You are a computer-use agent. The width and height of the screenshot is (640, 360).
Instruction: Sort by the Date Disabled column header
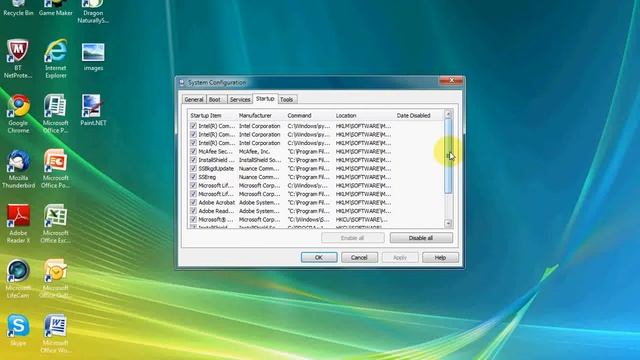tap(418, 116)
